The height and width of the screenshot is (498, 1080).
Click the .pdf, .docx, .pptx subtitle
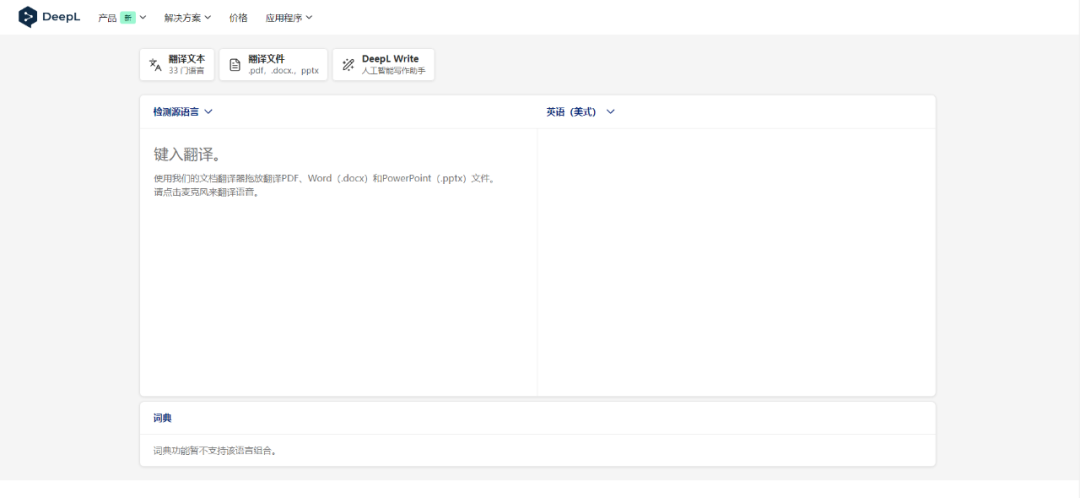coord(284,71)
